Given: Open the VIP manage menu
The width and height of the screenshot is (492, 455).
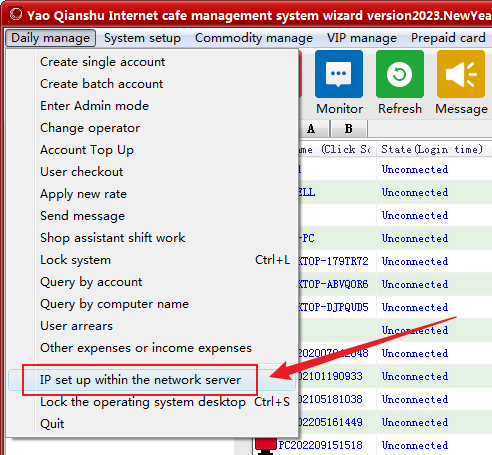Looking at the screenshot, I should click(362, 38).
